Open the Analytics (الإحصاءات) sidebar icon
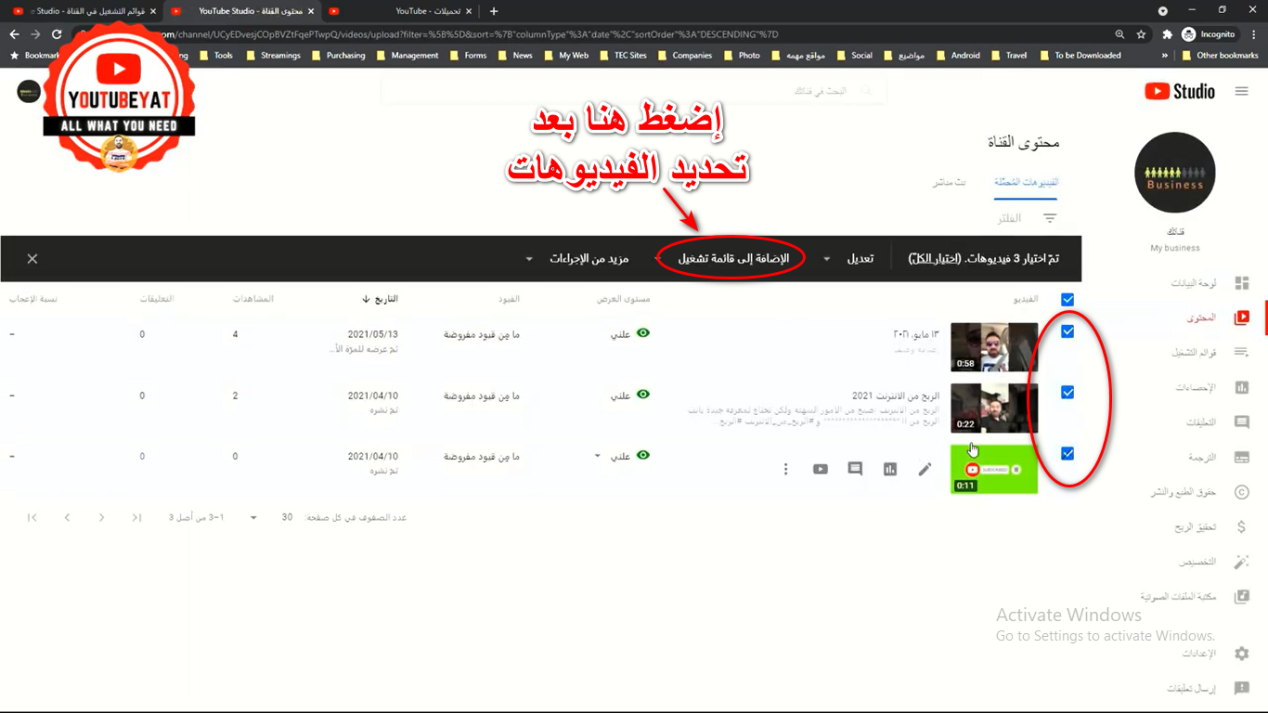 click(x=1241, y=388)
